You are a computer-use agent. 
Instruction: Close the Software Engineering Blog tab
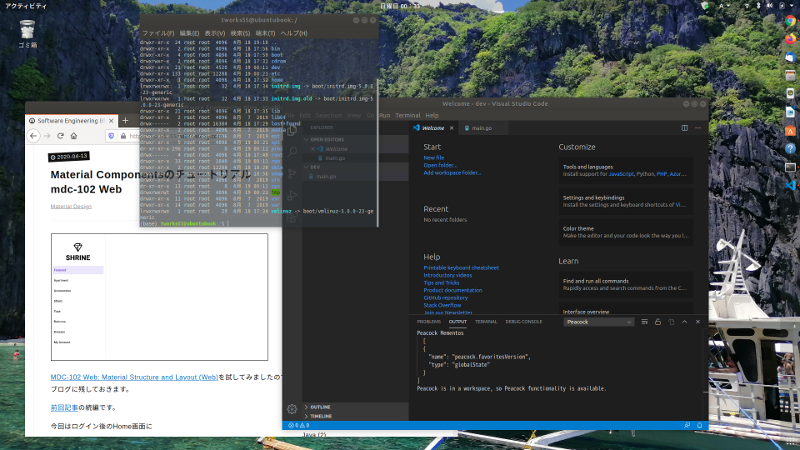pyautogui.click(x=111, y=121)
